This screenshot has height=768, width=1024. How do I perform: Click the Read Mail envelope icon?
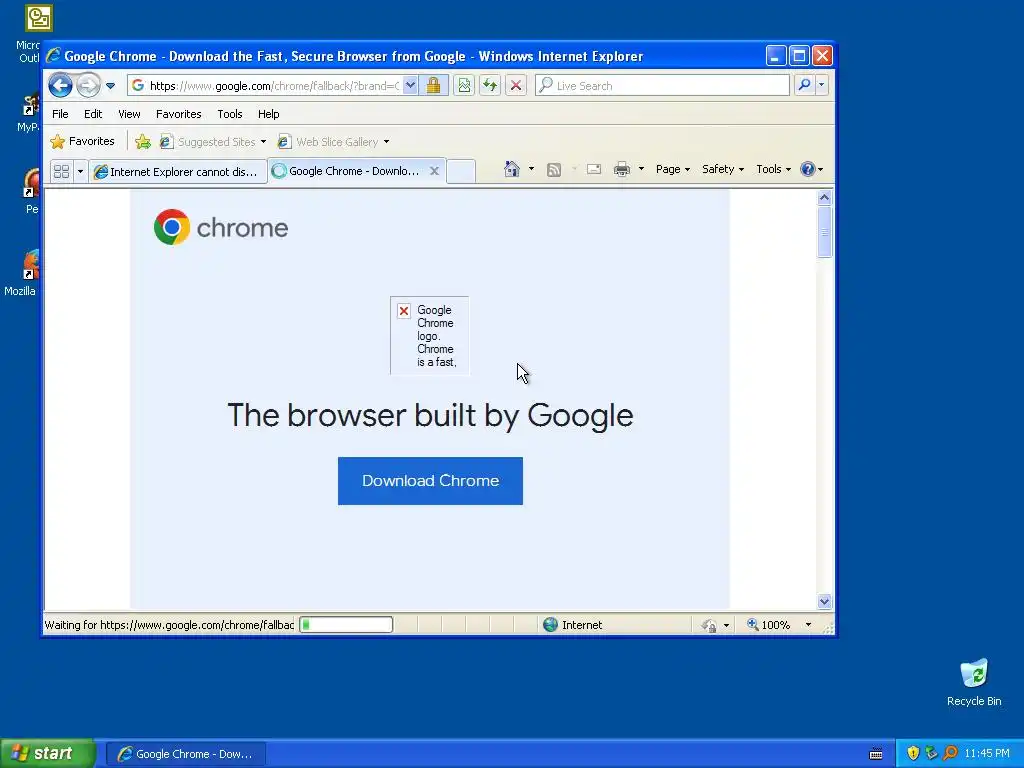tap(594, 169)
